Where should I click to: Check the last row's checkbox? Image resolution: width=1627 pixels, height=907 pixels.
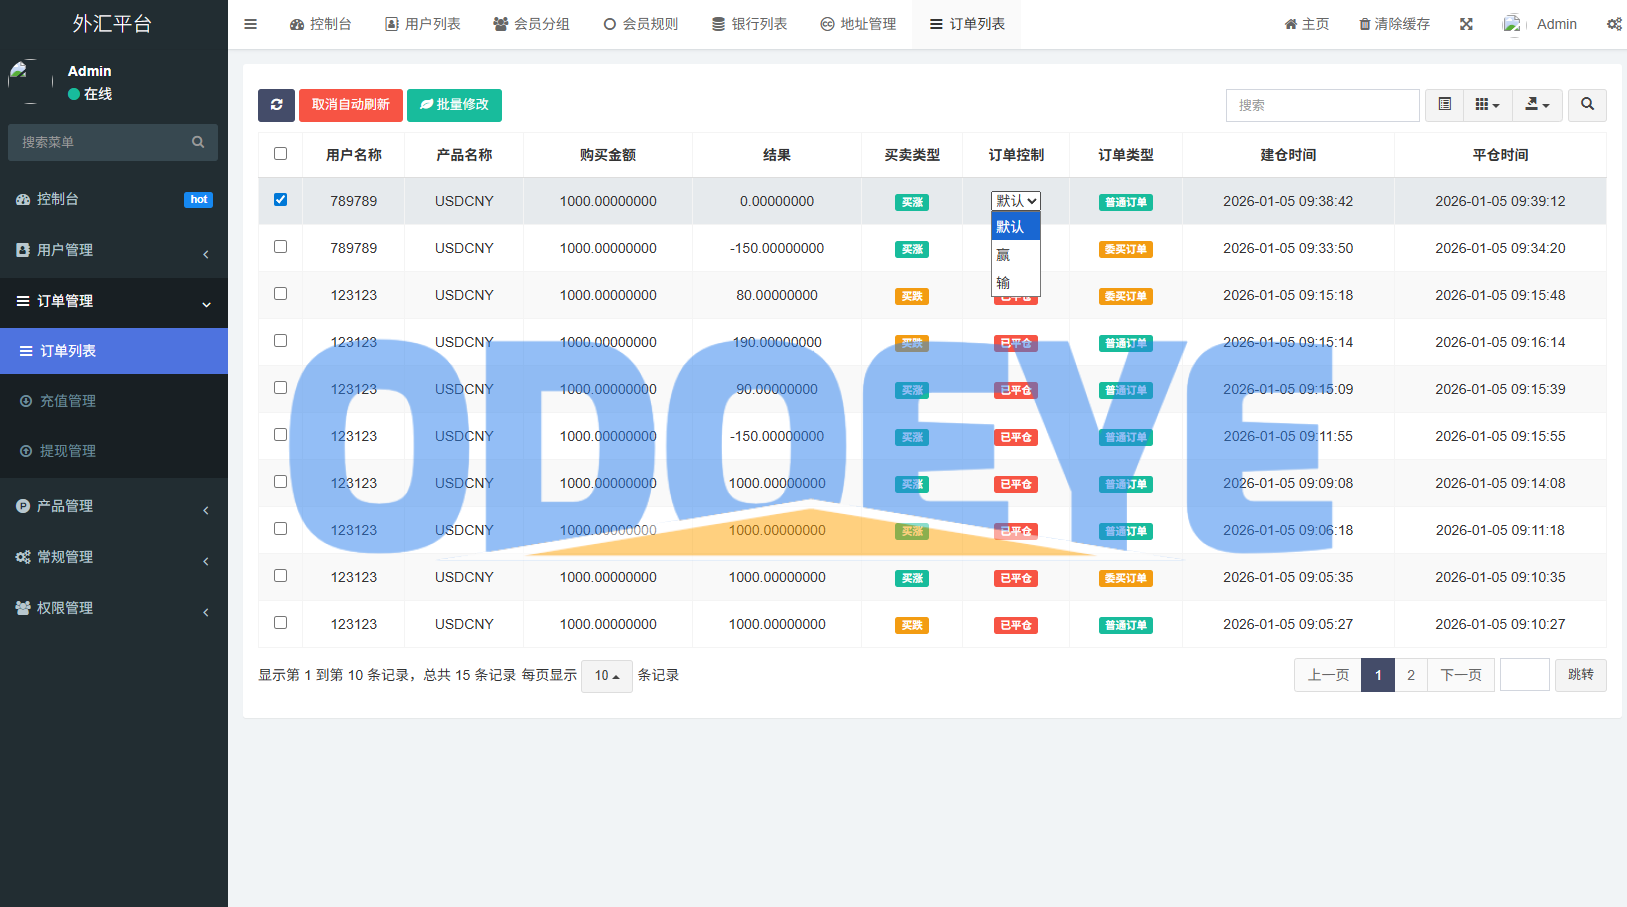click(280, 623)
